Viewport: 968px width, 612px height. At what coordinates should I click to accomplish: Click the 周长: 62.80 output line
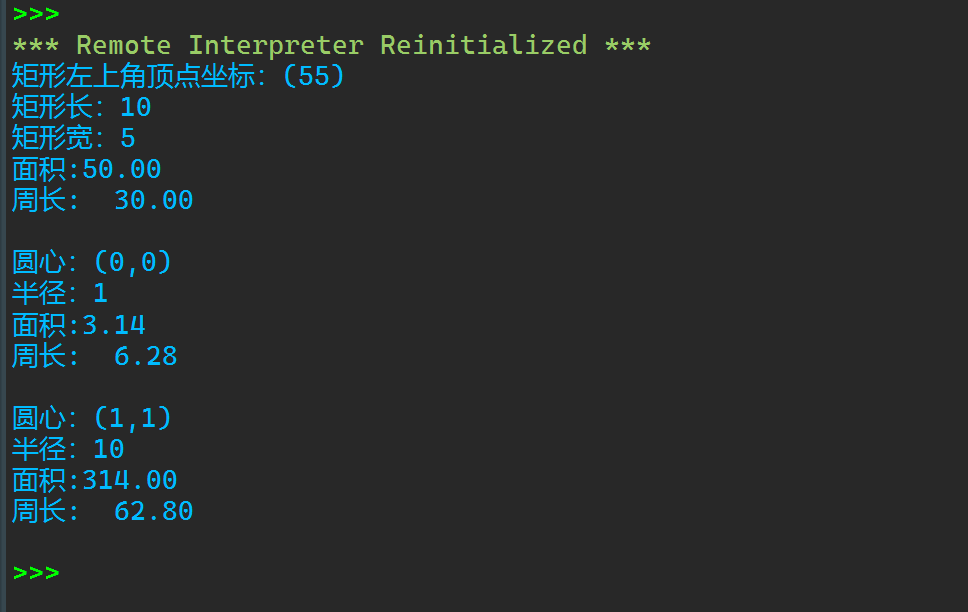[x=102, y=511]
